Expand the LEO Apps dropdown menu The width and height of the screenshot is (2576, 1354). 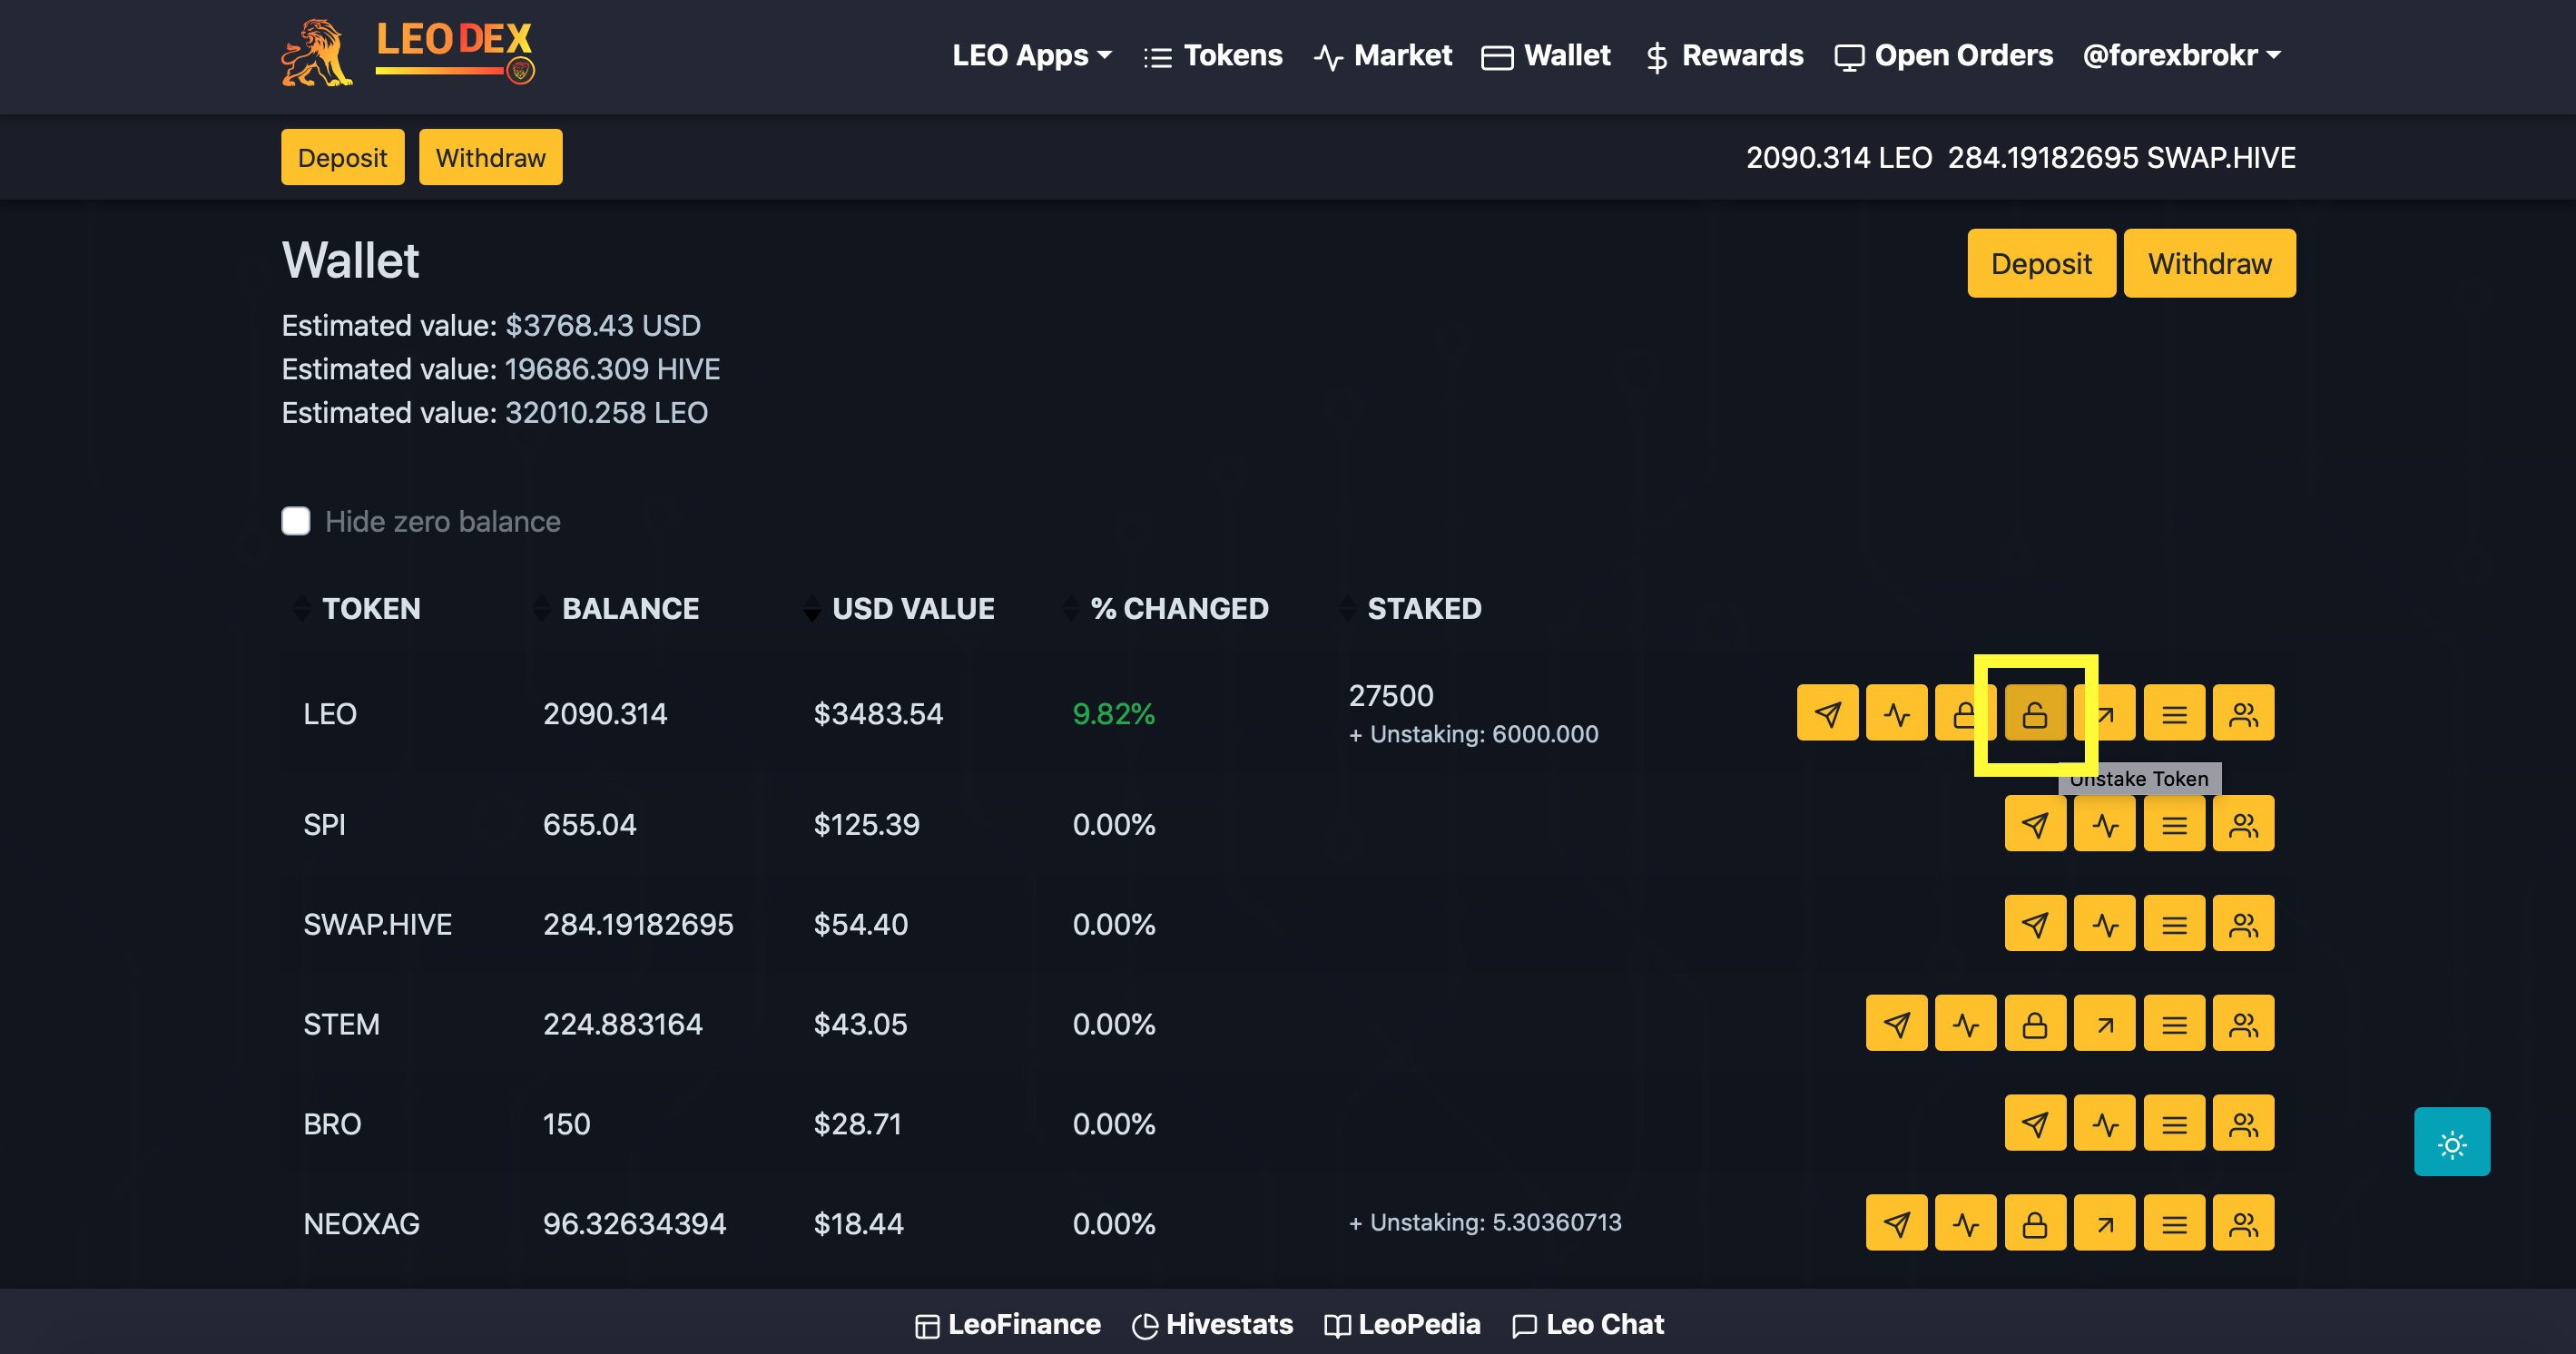point(1031,55)
